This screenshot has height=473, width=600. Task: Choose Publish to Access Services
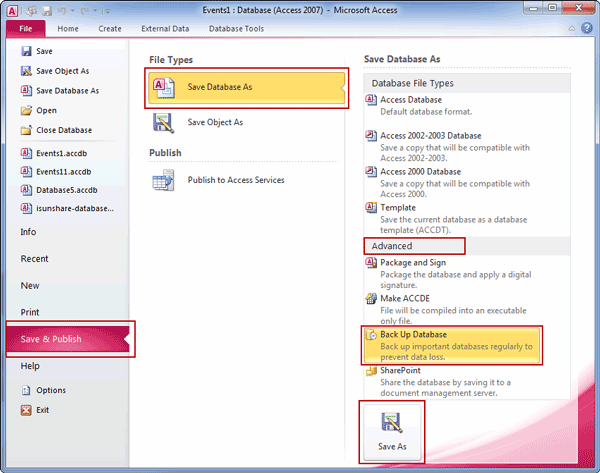pos(236,180)
